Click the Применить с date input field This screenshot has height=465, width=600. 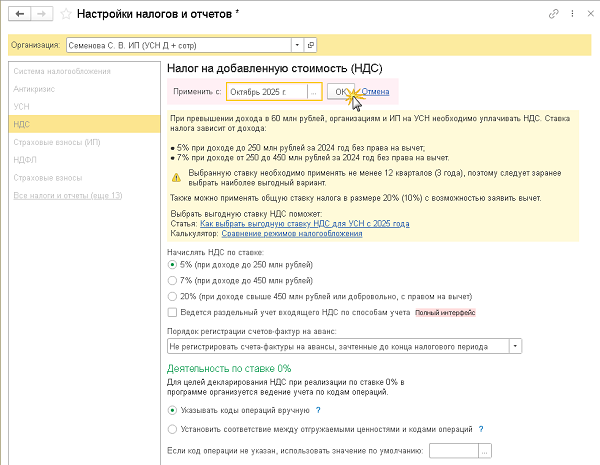tap(266, 92)
